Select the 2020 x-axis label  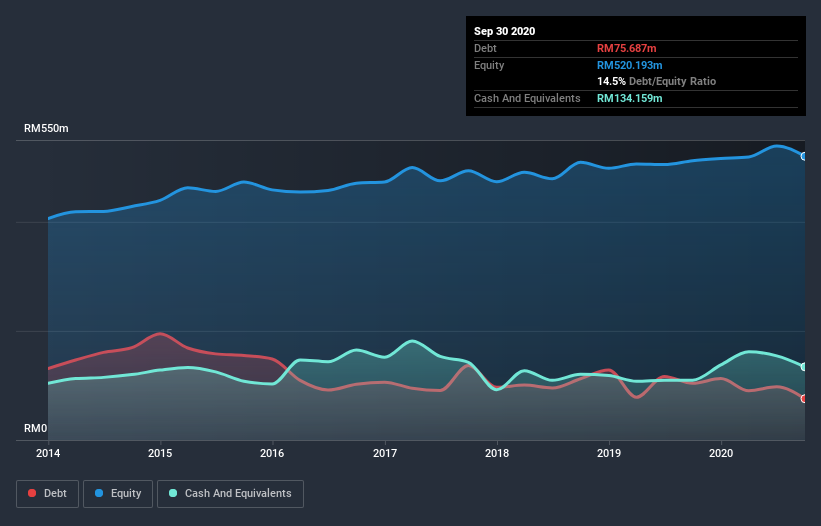[x=721, y=453]
